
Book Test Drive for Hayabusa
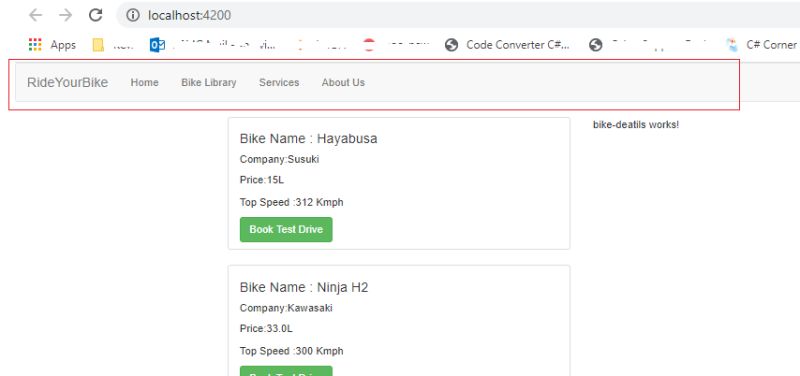[286, 230]
